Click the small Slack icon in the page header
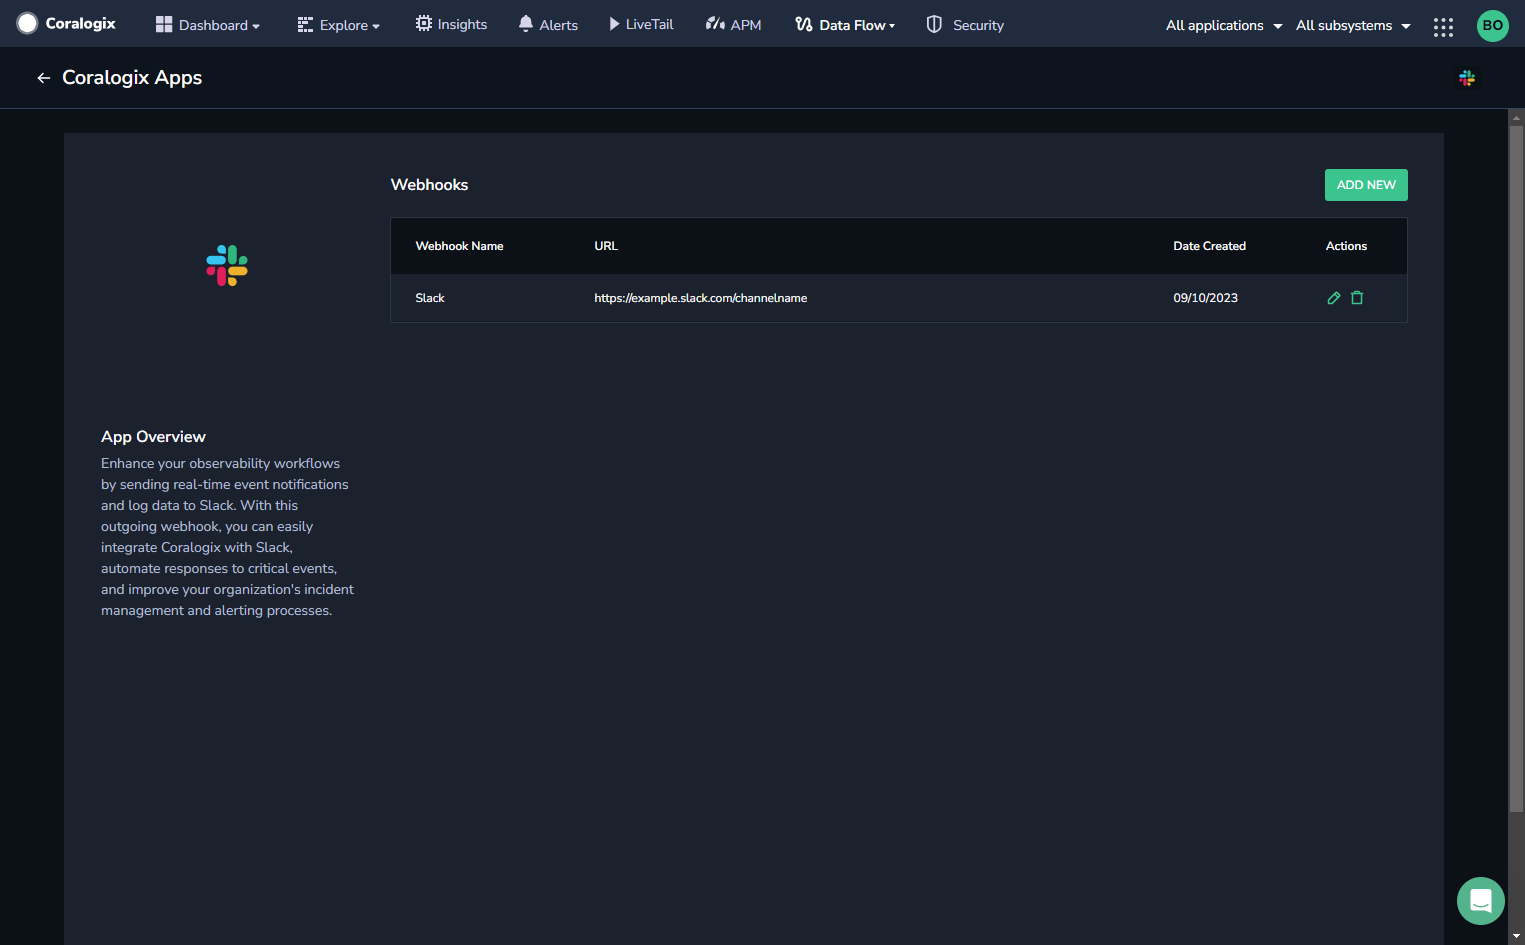Image resolution: width=1525 pixels, height=945 pixels. click(x=1467, y=78)
